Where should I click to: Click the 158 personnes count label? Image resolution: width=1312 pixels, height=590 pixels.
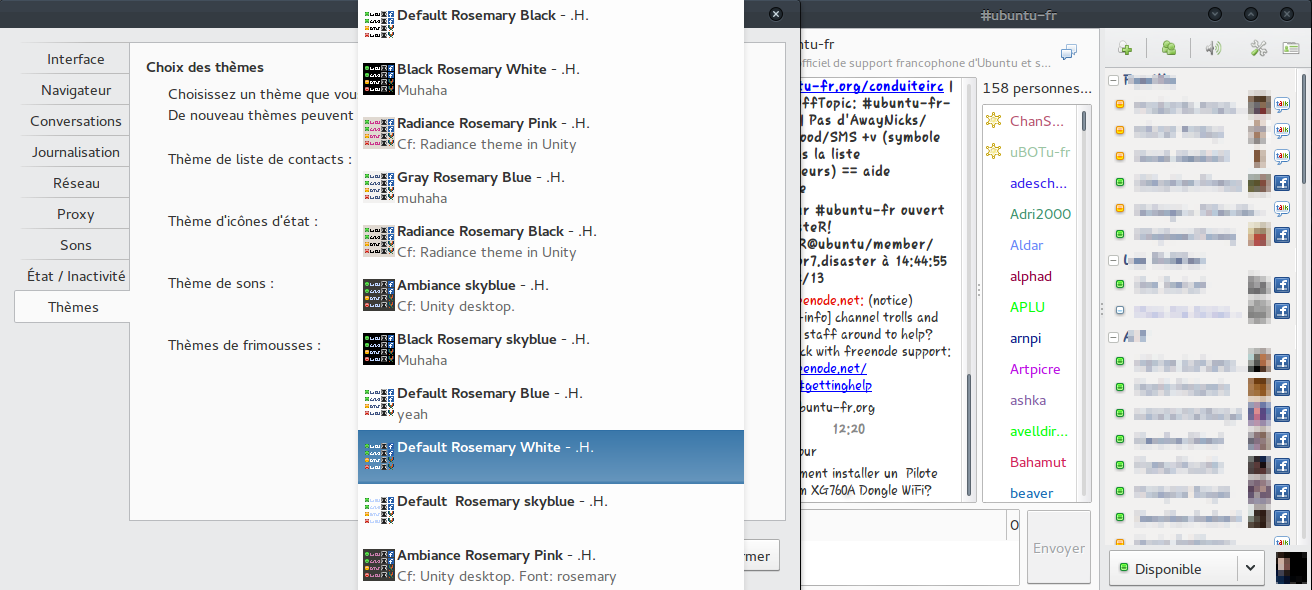pyautogui.click(x=1038, y=88)
